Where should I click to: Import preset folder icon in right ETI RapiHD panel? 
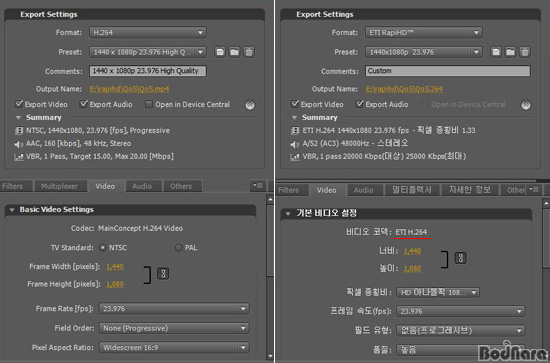pyautogui.click(x=510, y=52)
